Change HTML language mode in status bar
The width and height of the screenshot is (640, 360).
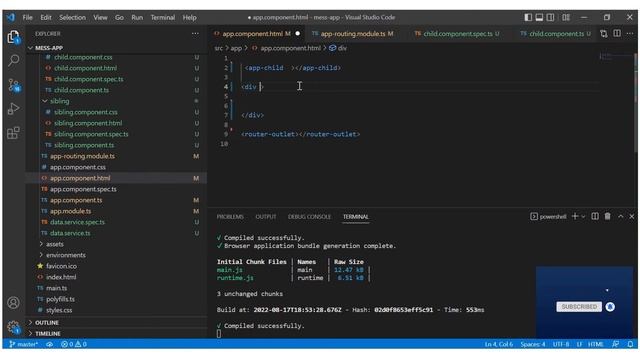596,344
